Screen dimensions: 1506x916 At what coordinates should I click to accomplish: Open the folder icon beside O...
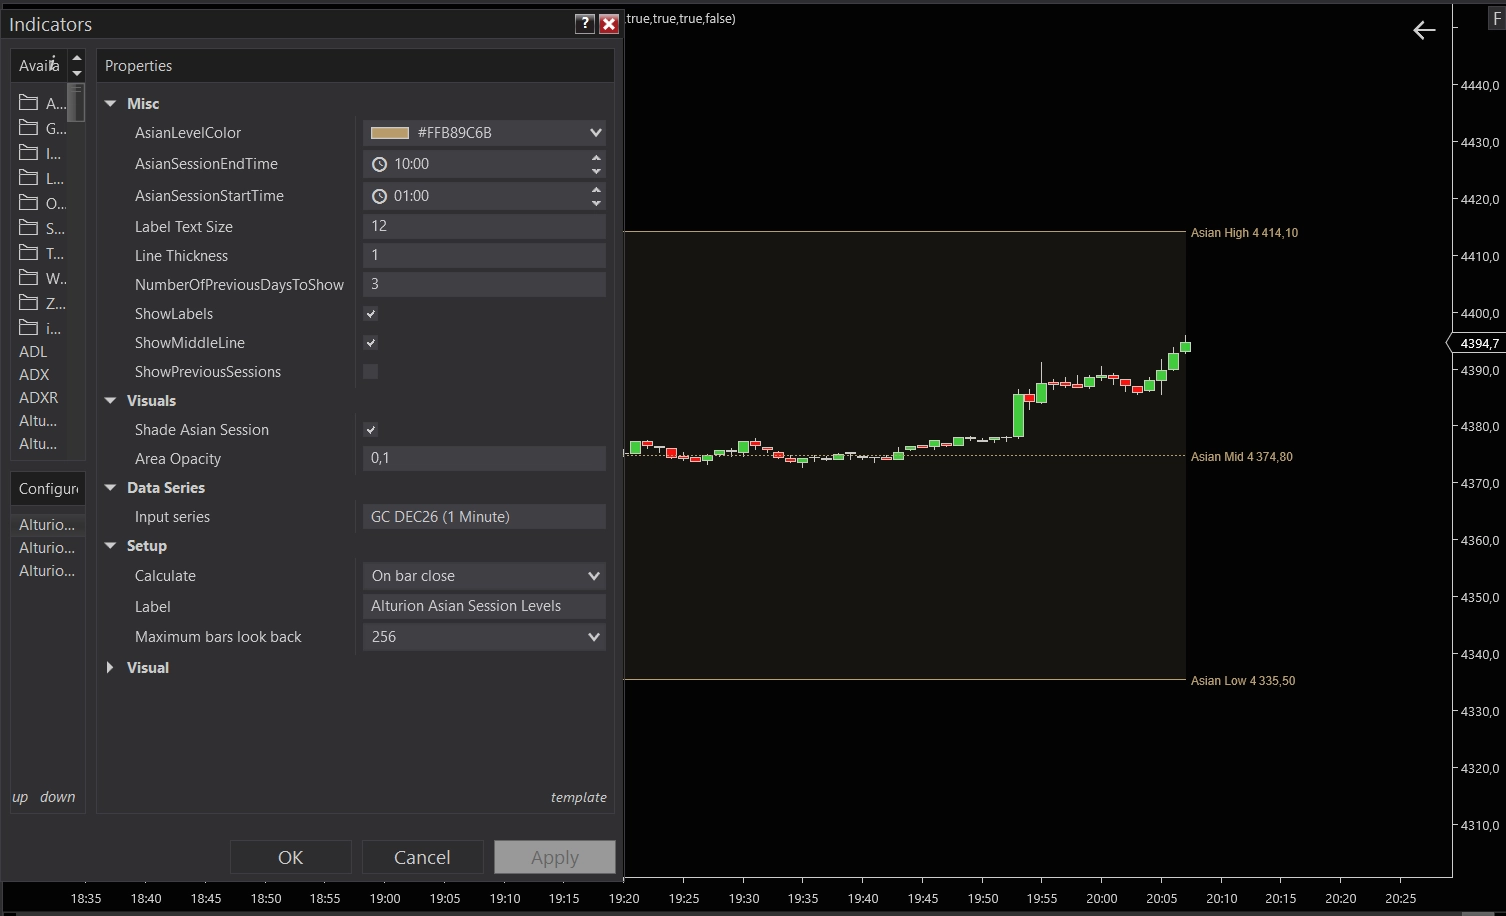coord(28,203)
